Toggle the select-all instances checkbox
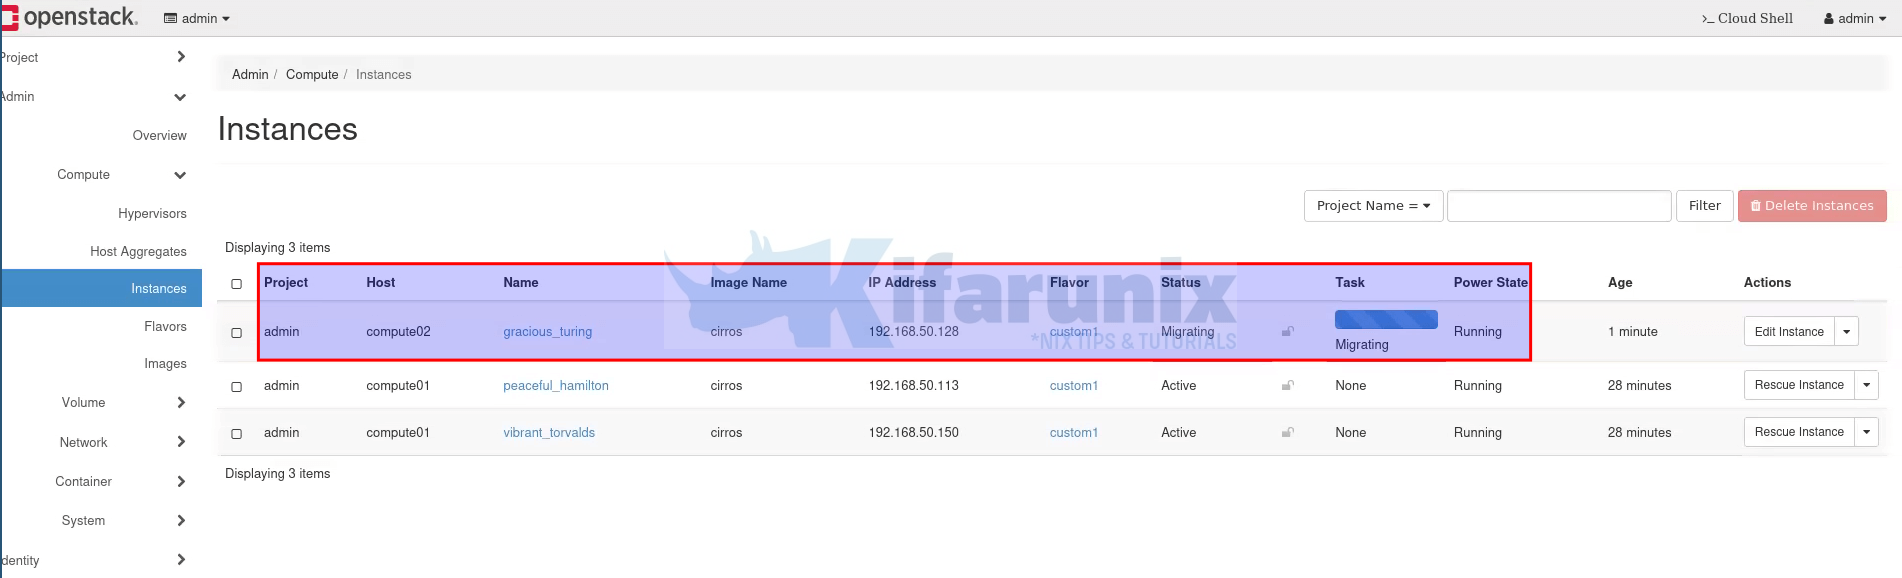The image size is (1902, 578). [237, 284]
